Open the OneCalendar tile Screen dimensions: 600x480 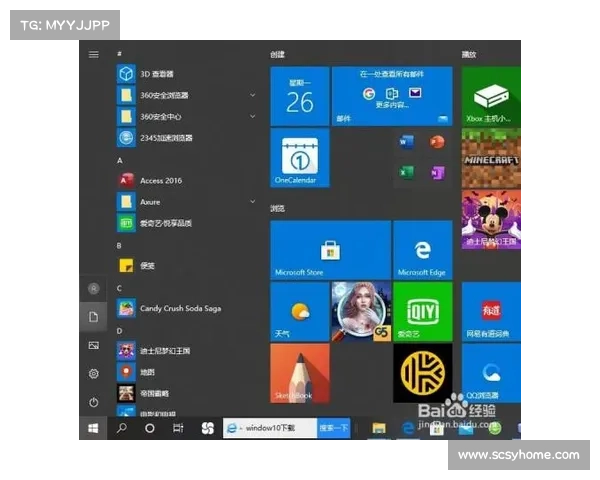300,158
